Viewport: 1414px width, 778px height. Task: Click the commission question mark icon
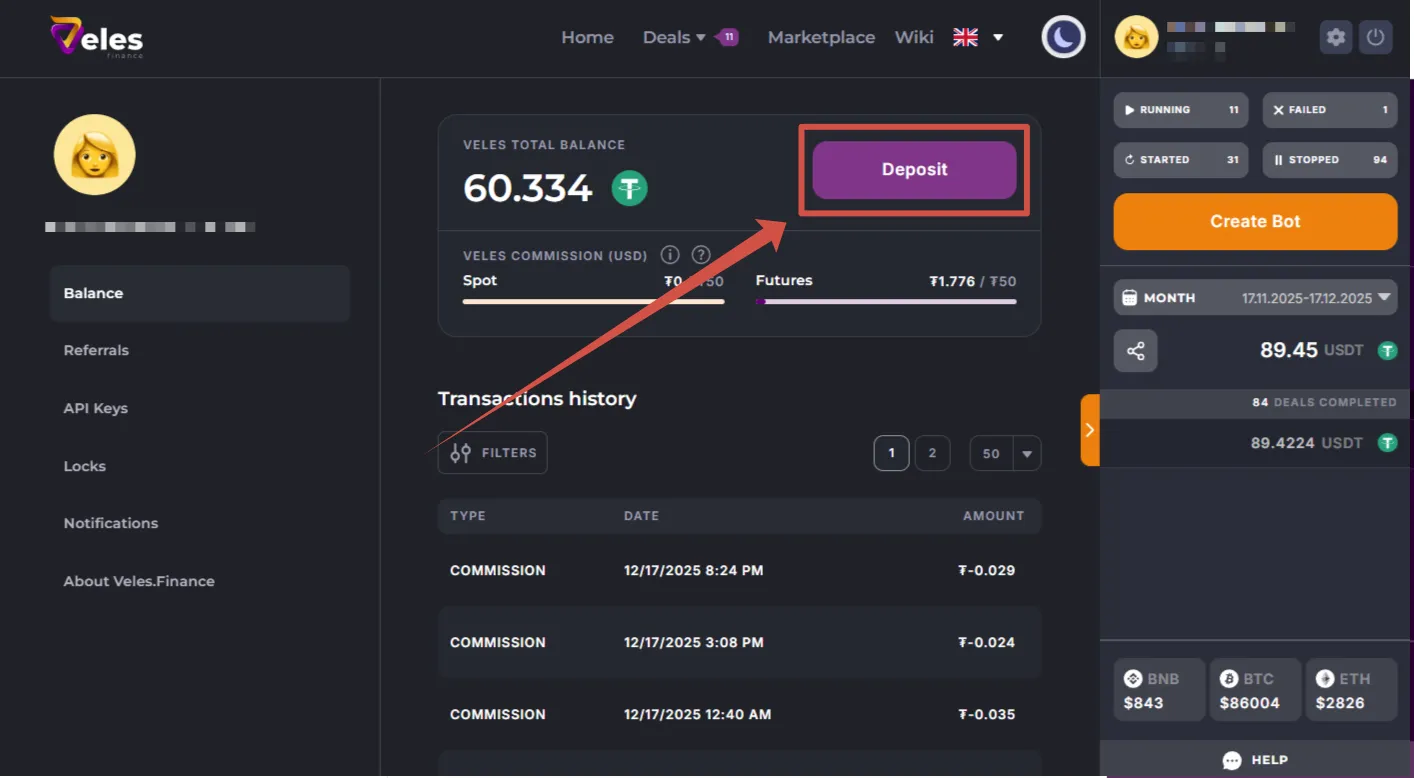[701, 255]
